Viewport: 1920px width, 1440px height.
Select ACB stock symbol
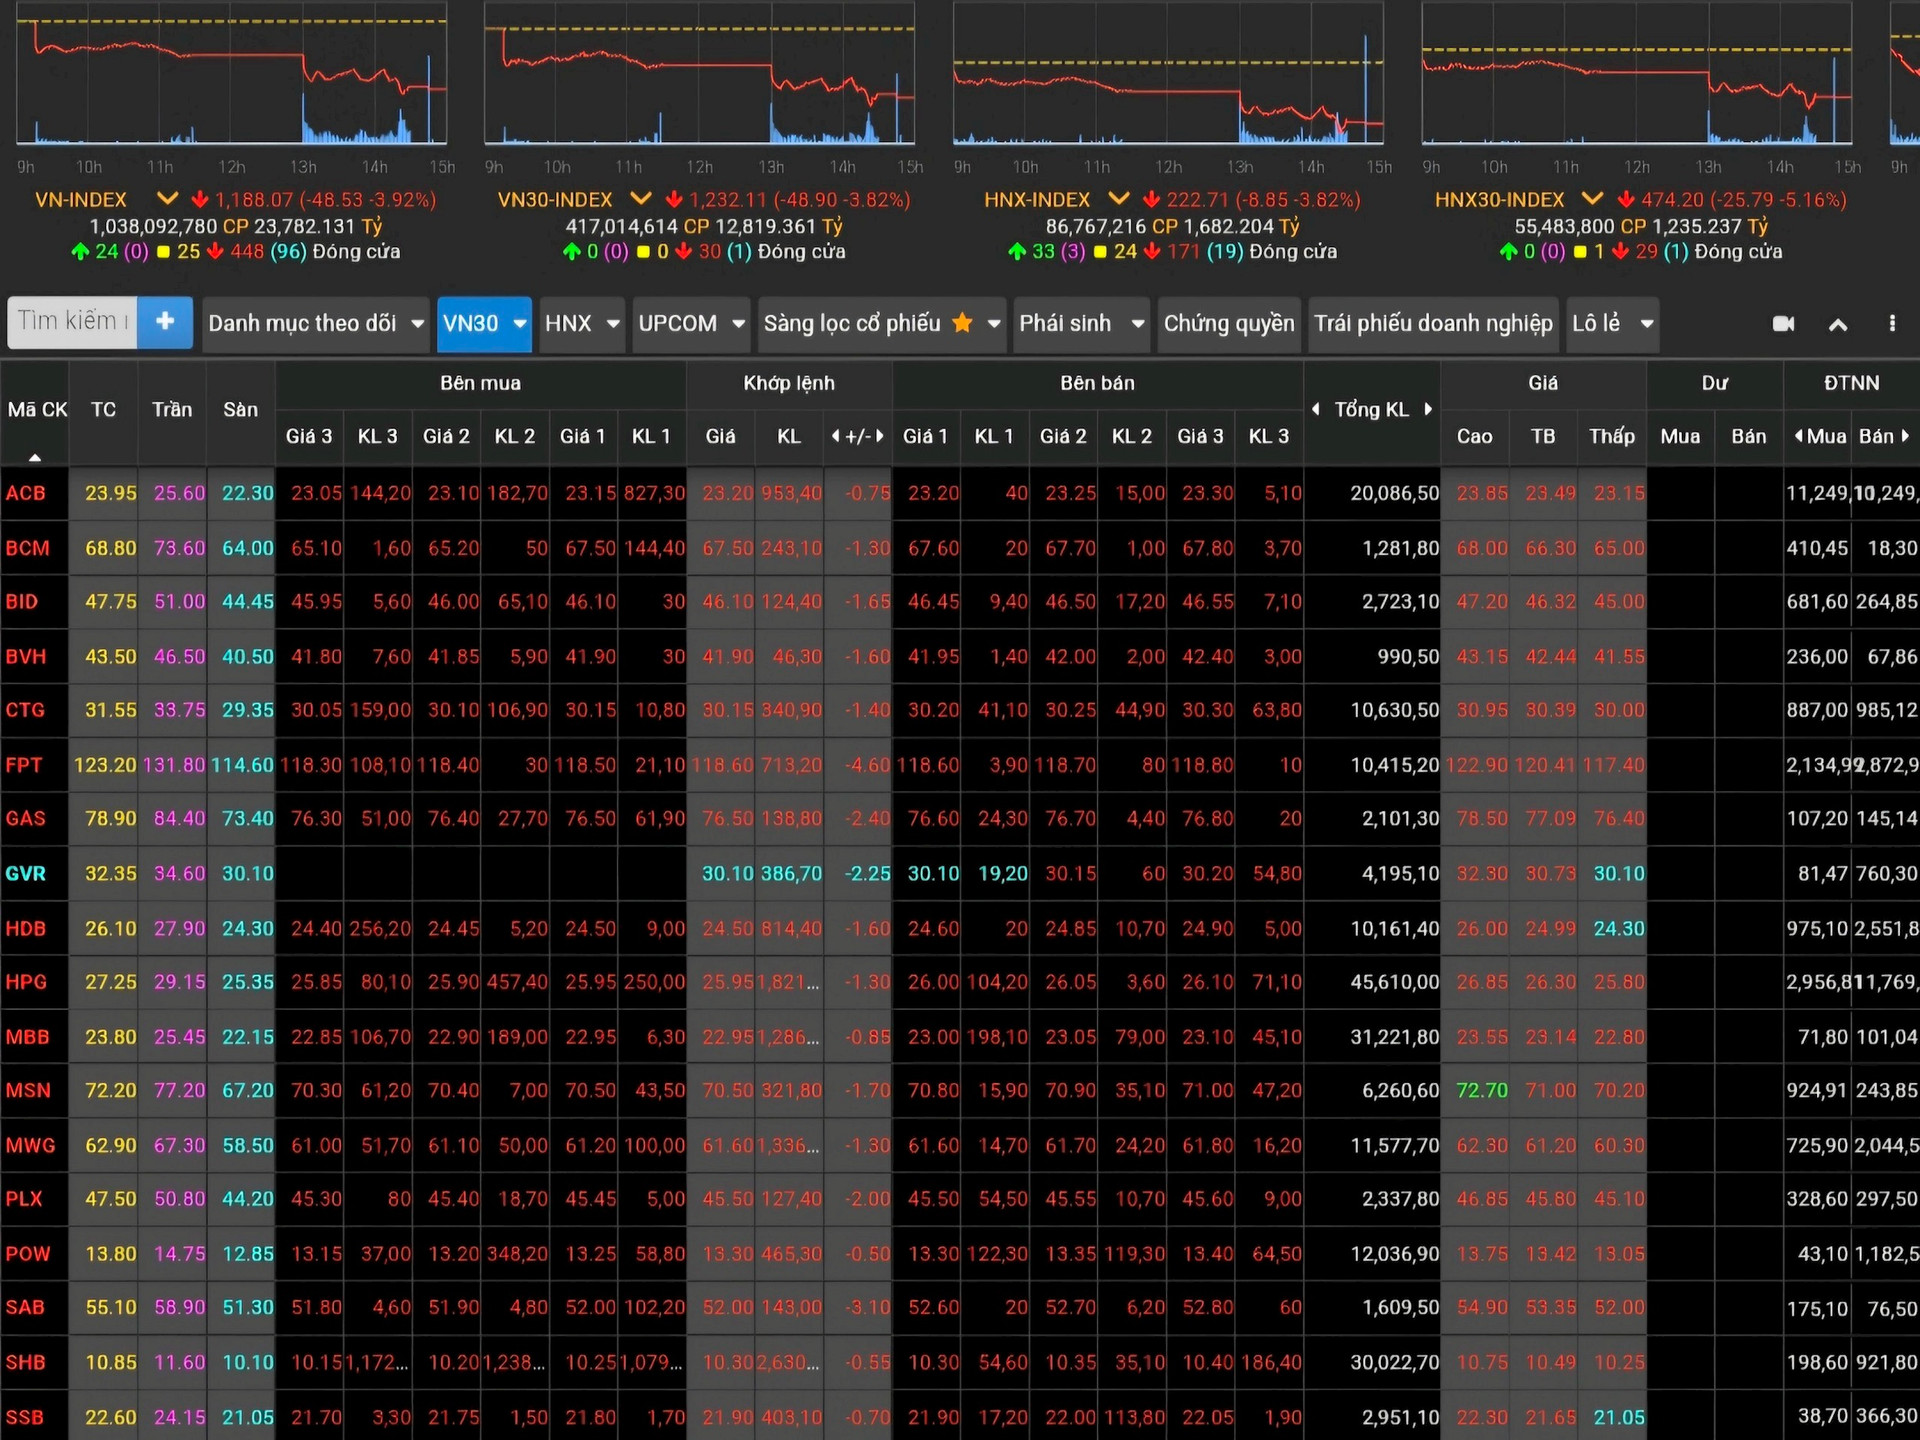coord(26,493)
